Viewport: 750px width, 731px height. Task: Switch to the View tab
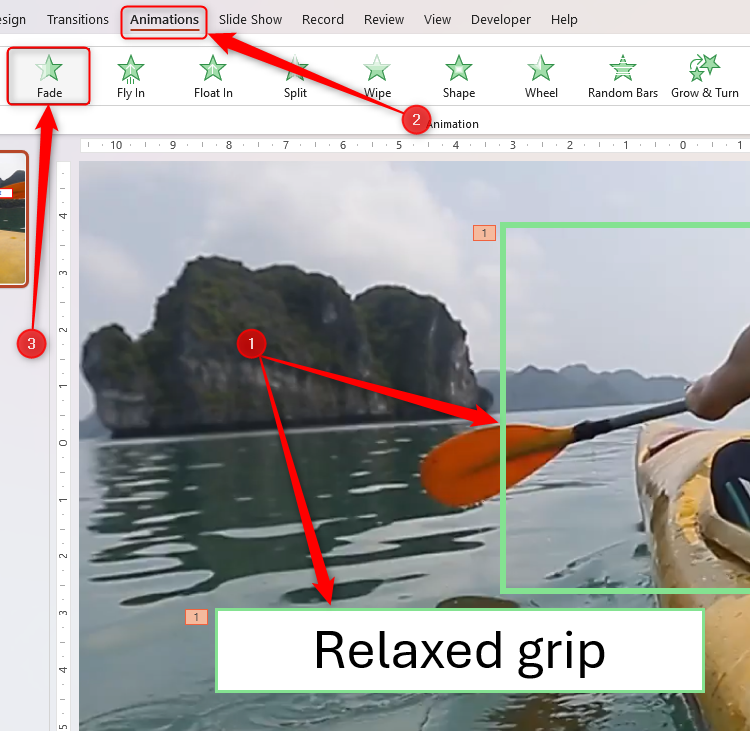(x=437, y=20)
